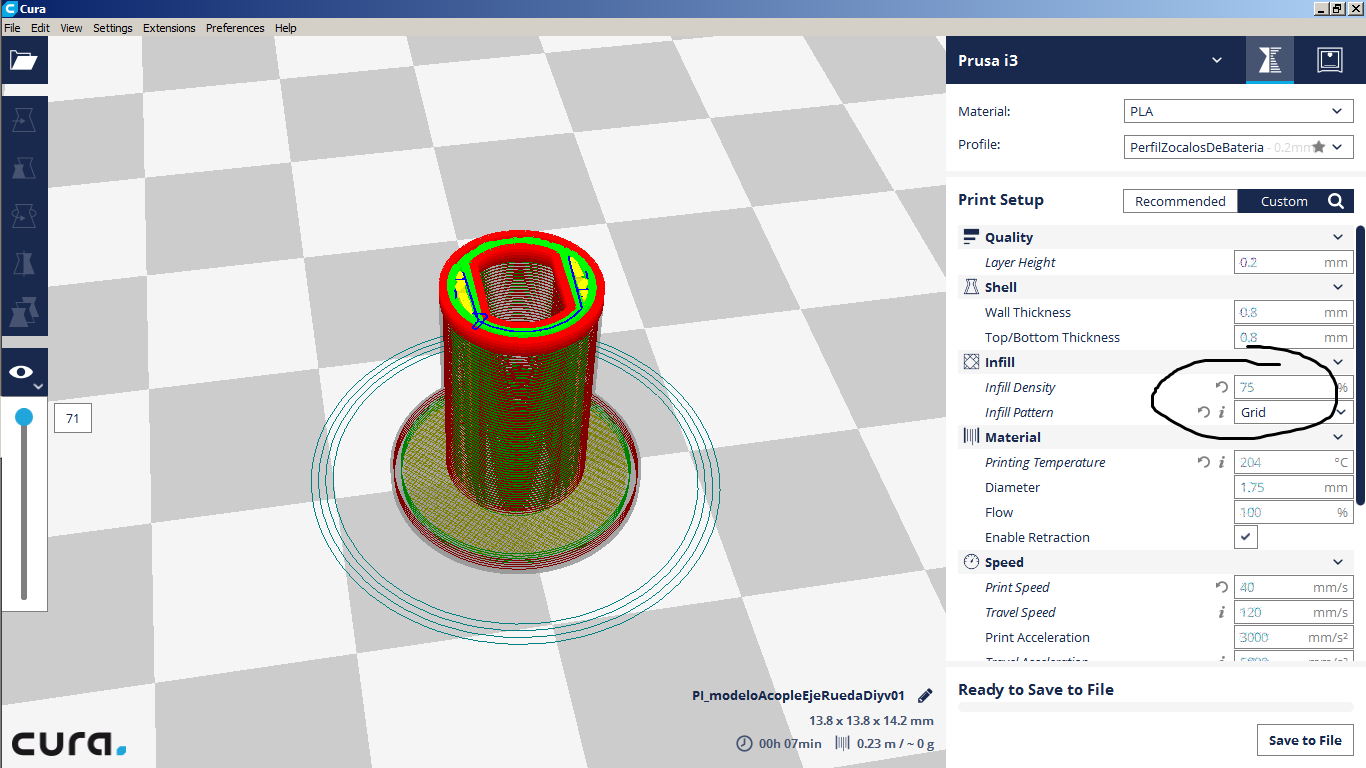Viewport: 1366px width, 768px height.
Task: Select the Rotate tool in sidebar
Action: click(24, 216)
